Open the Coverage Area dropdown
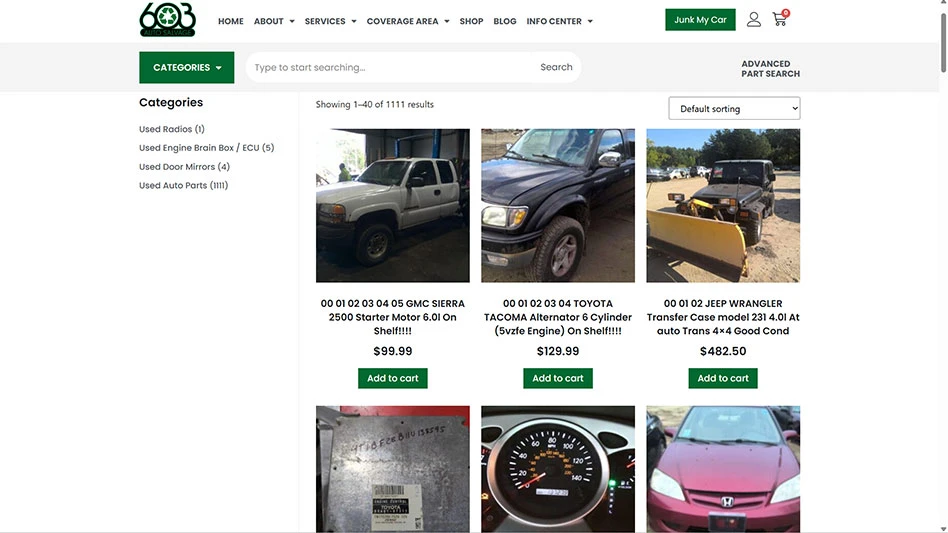 pos(407,21)
